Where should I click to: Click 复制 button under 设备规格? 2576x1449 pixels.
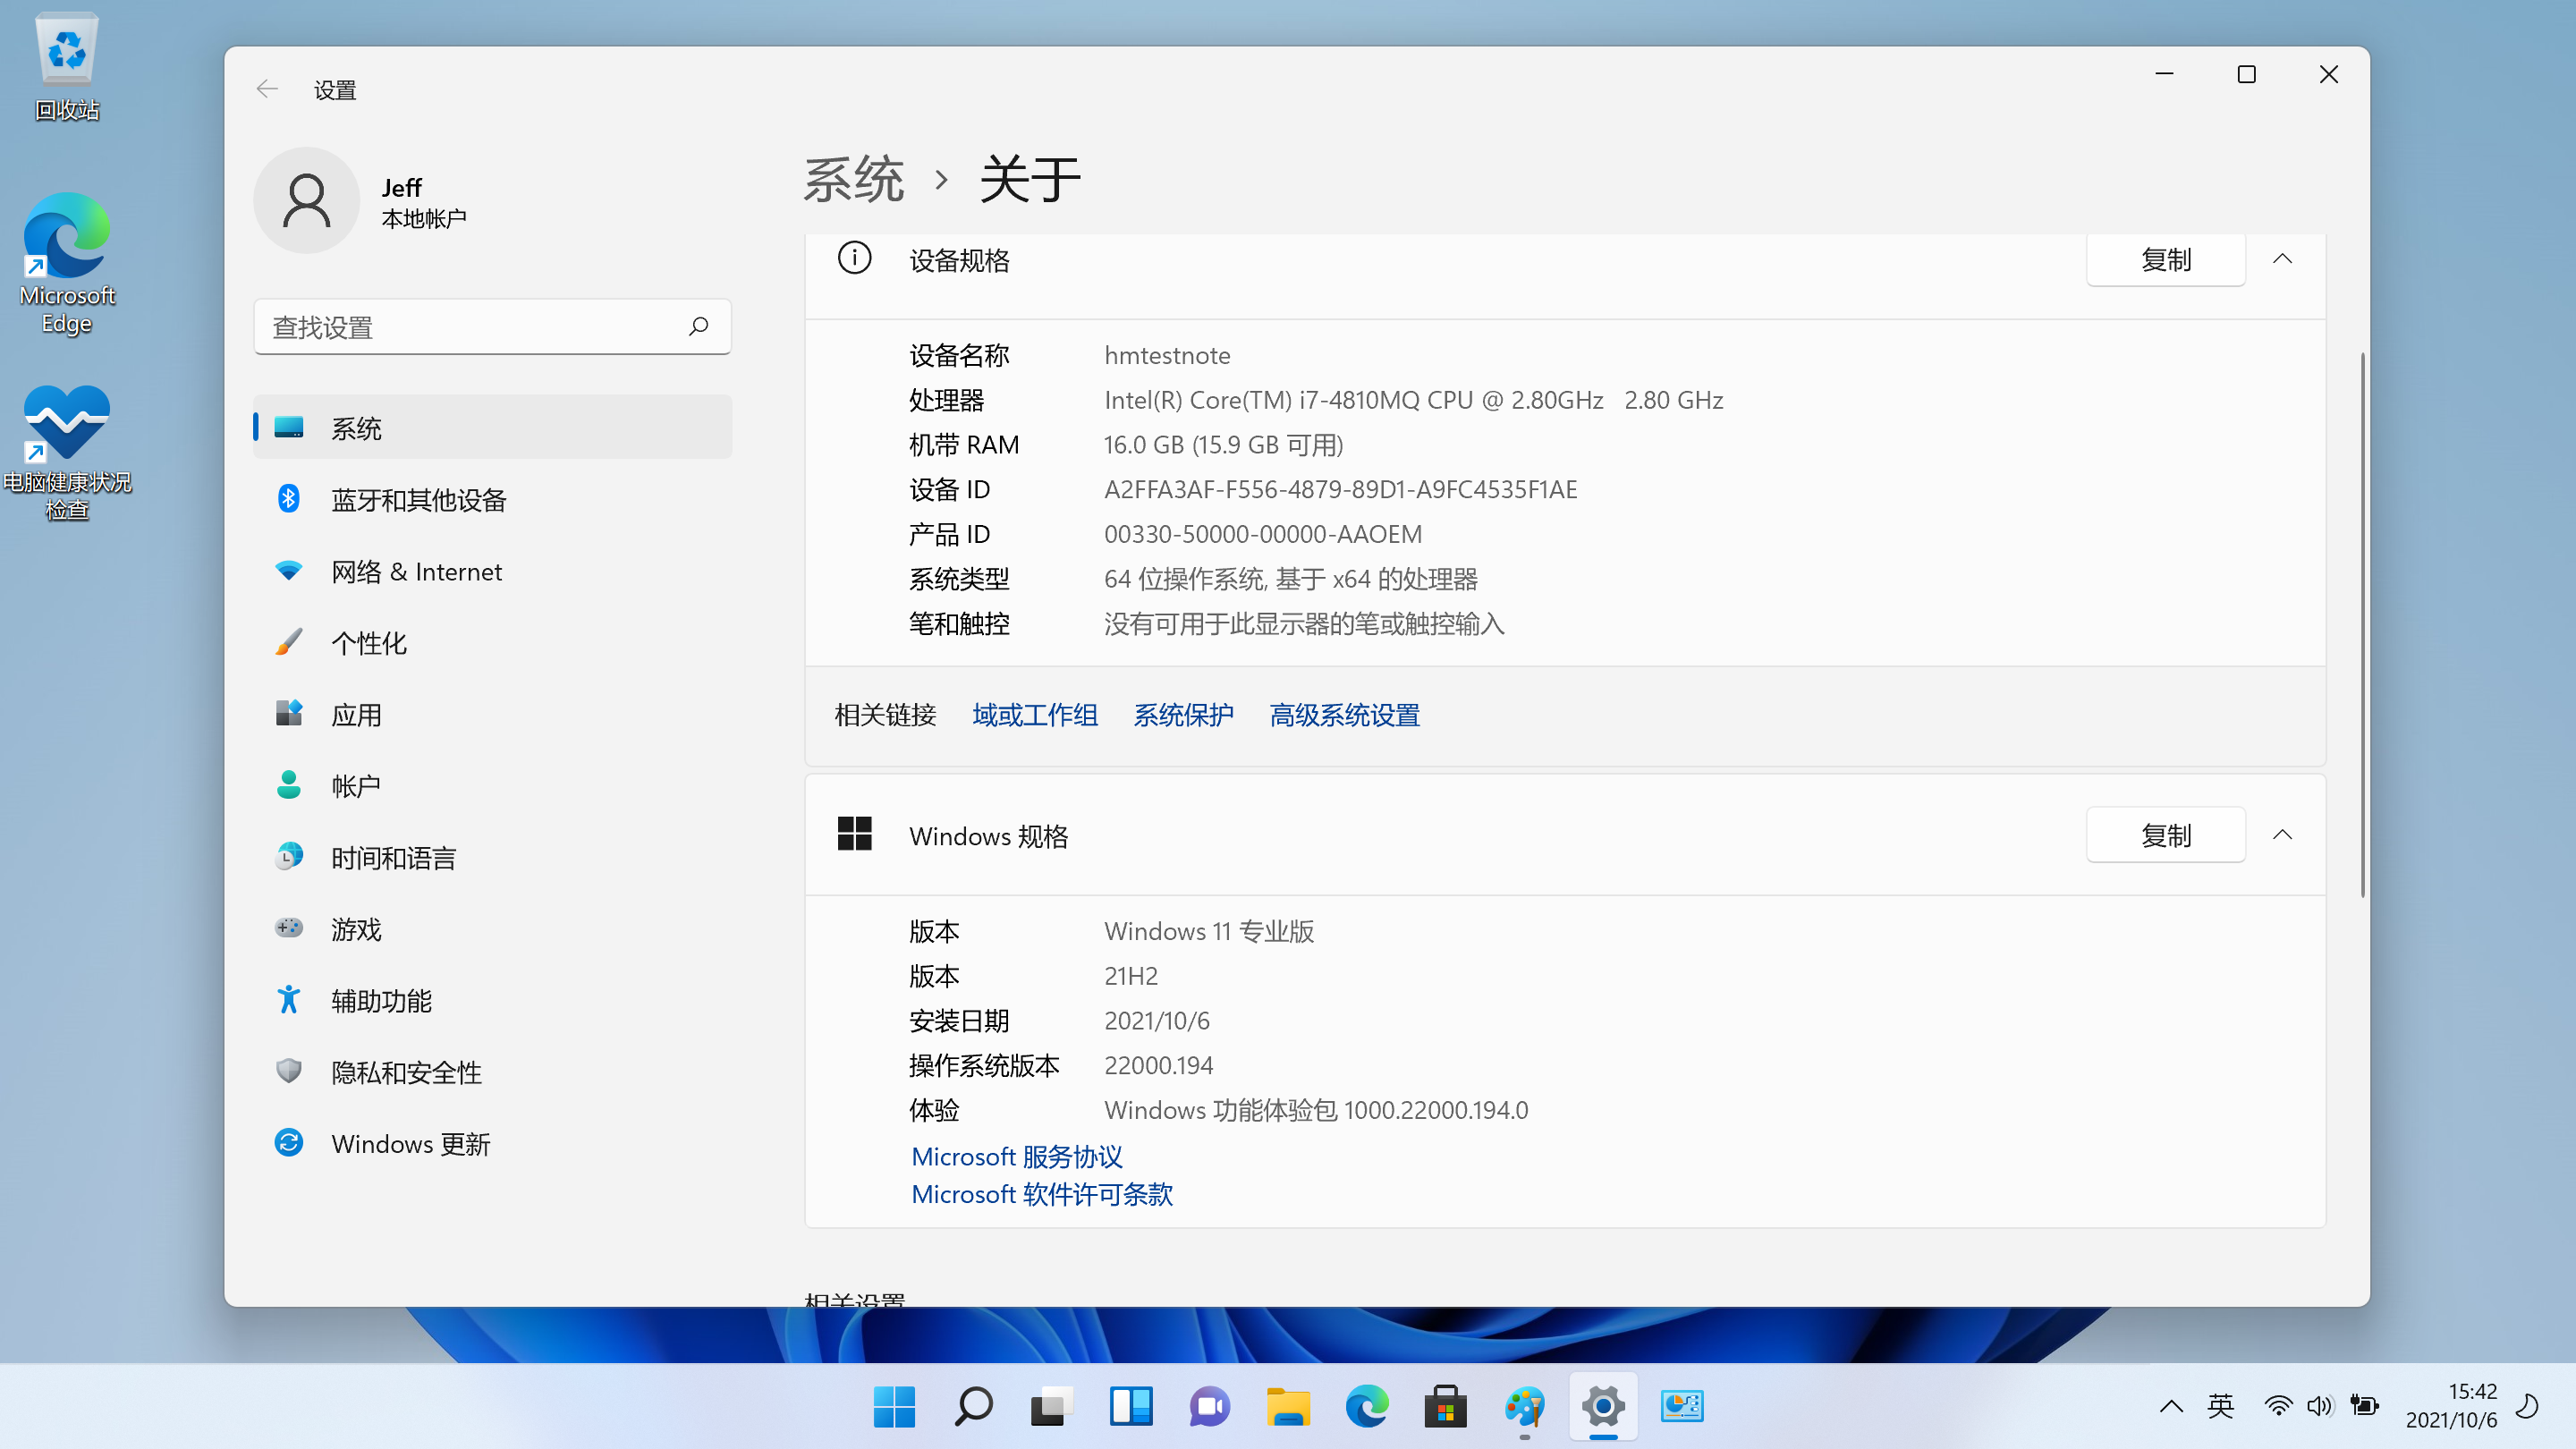coord(2164,258)
